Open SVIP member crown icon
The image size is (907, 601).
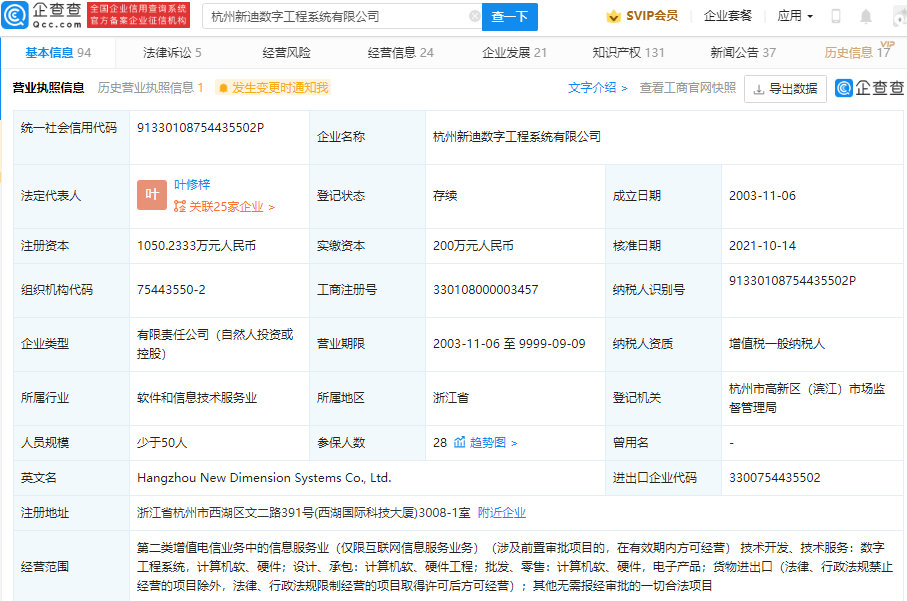point(613,16)
